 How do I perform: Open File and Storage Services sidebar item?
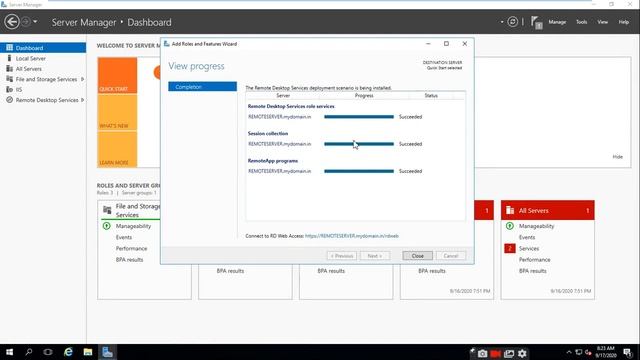coord(46,79)
